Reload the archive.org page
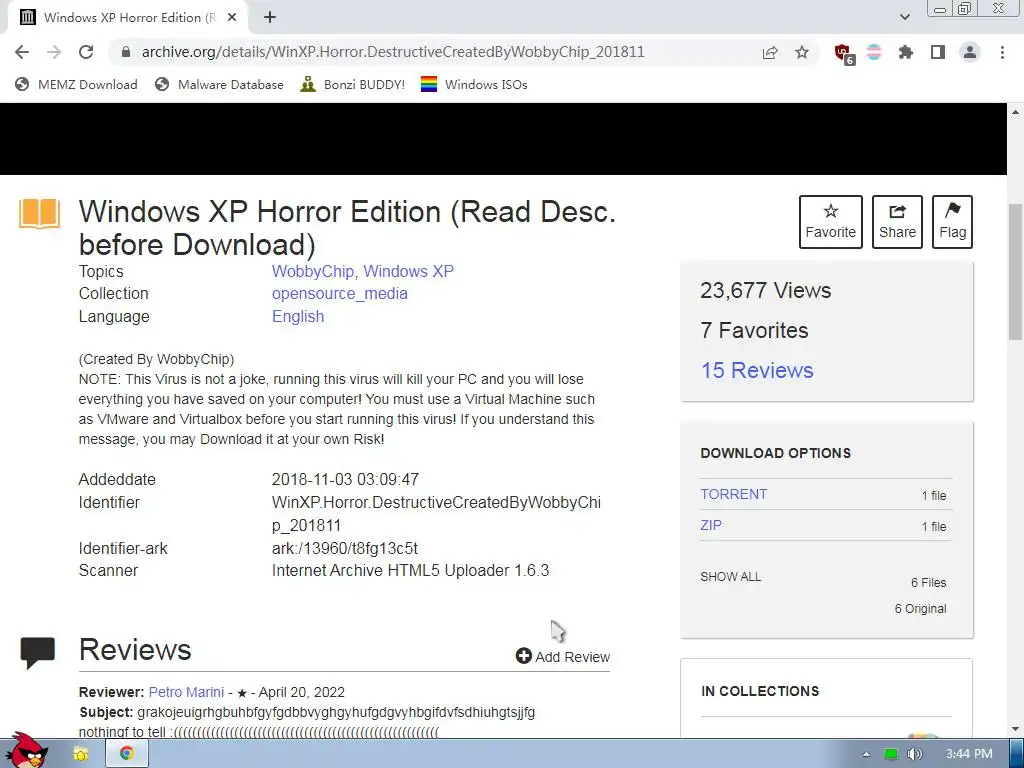The width and height of the screenshot is (1024, 768). pos(86,52)
